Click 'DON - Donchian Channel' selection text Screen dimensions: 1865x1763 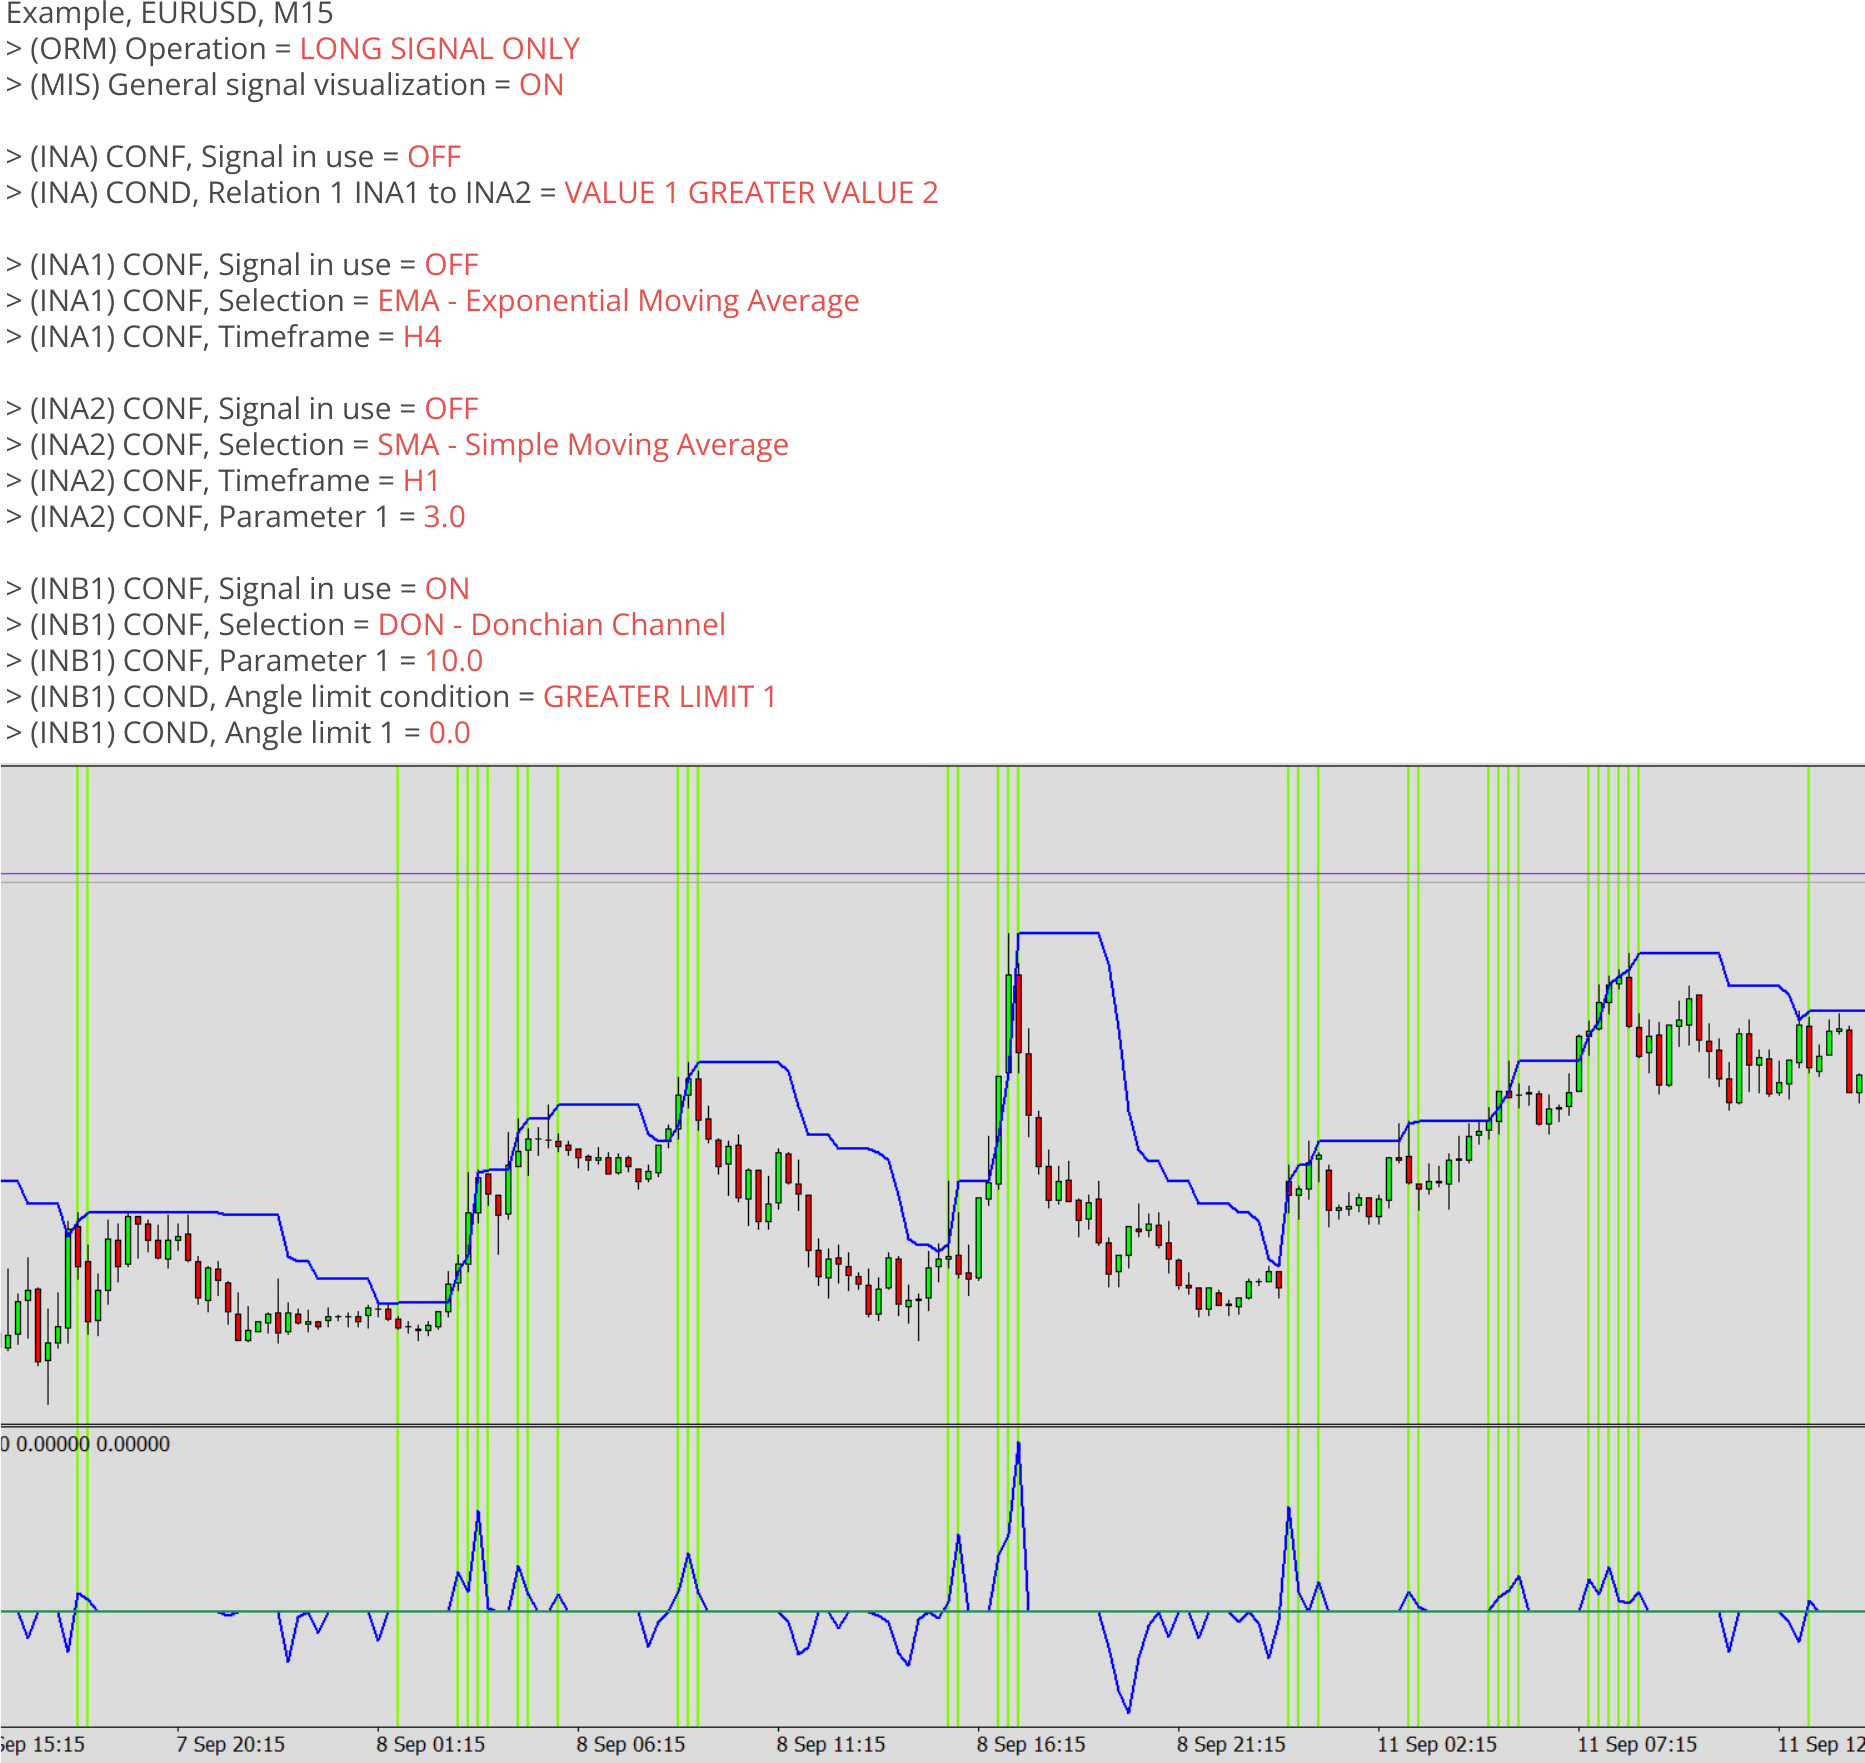[x=551, y=625]
